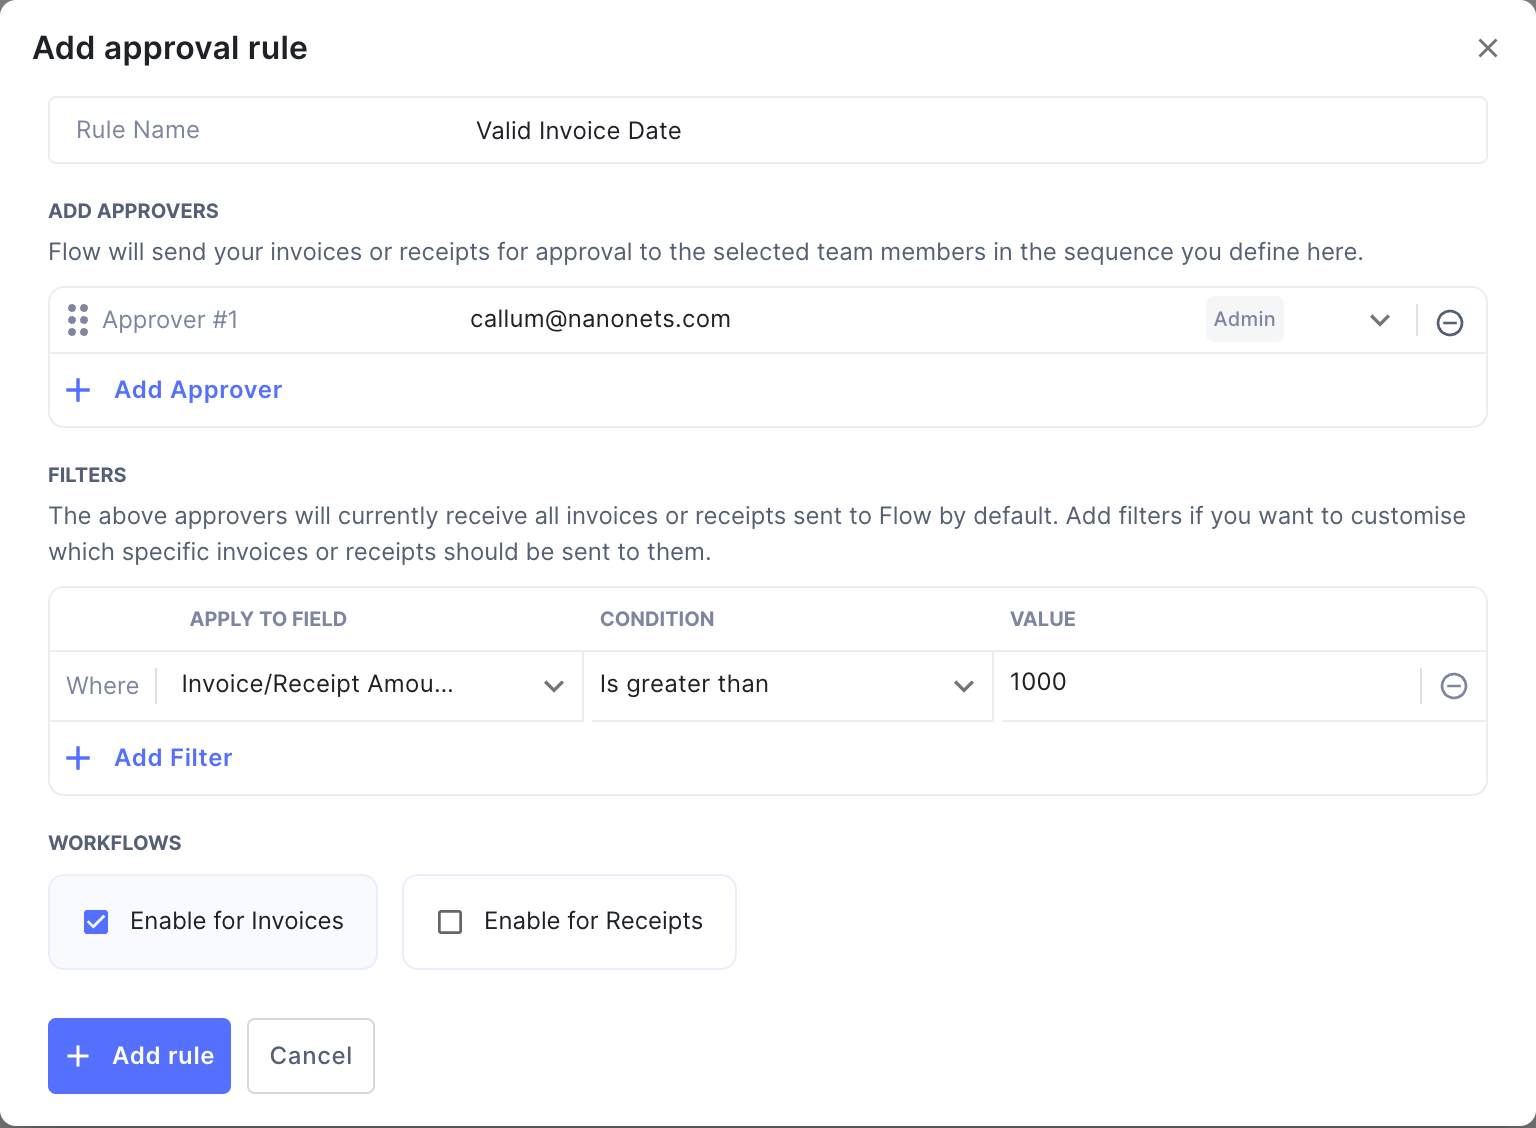Screen dimensions: 1536x1128
Task: Click the checked box in Enable for Invoices
Action: click(96, 921)
